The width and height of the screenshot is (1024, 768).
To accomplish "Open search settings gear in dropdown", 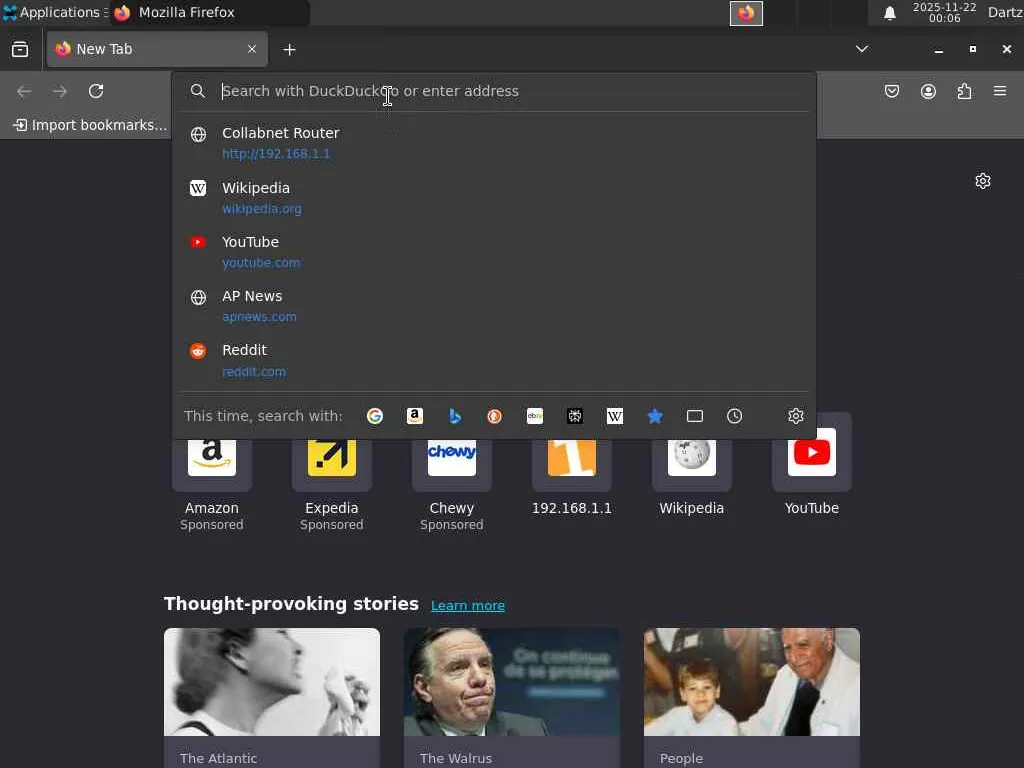I will (x=795, y=416).
